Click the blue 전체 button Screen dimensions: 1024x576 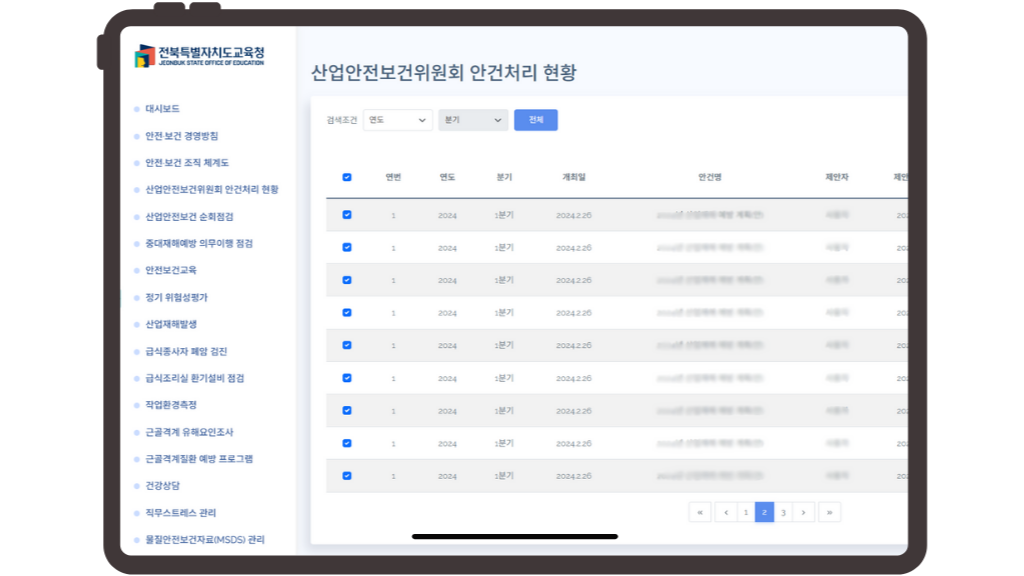(536, 120)
